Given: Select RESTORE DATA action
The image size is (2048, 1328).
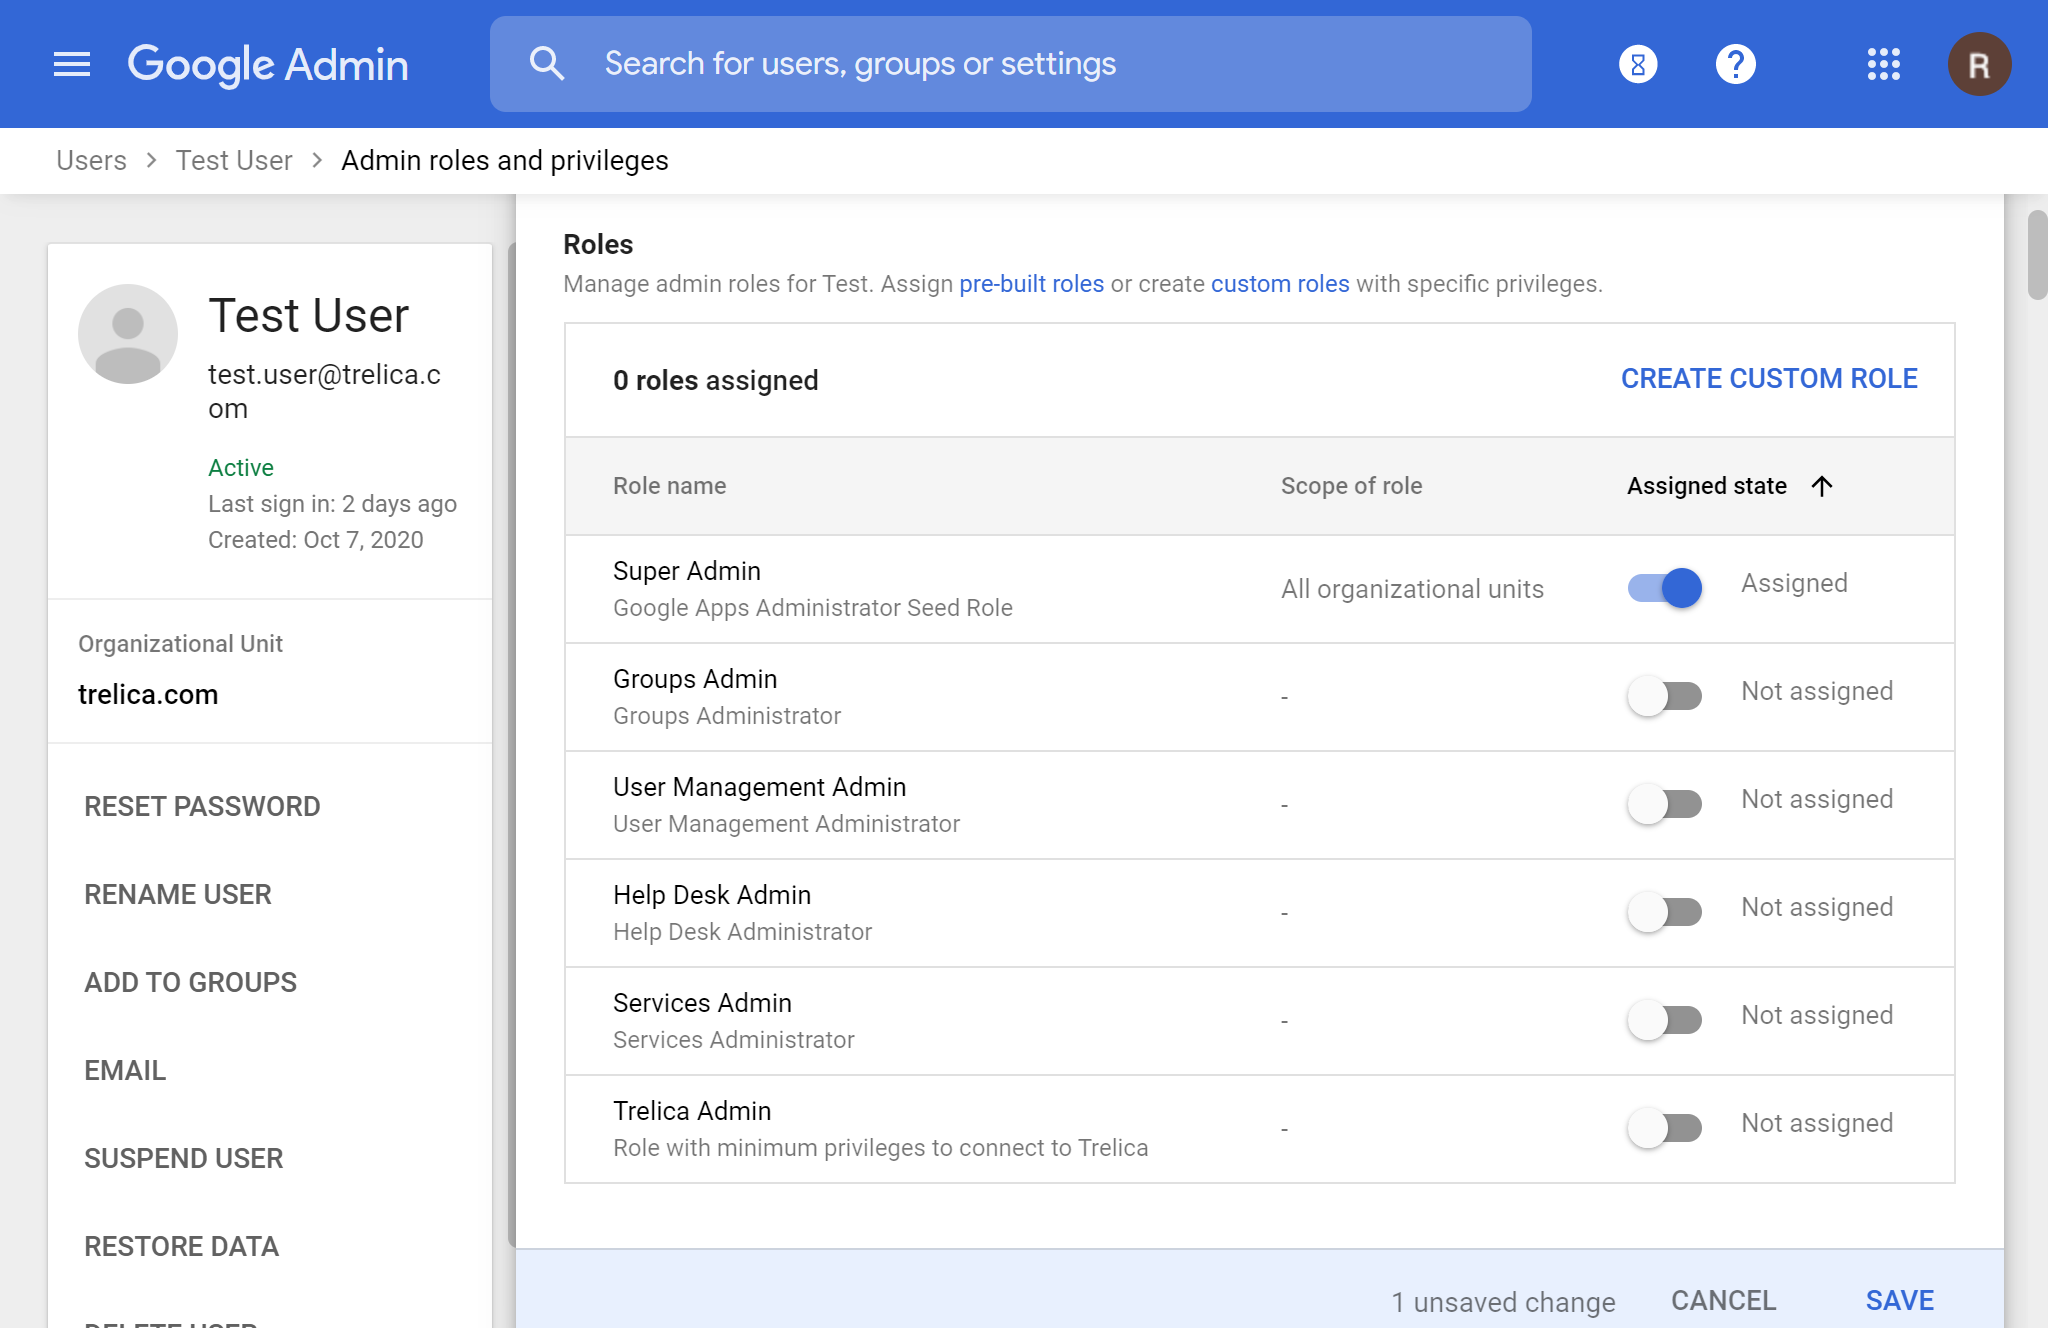Looking at the screenshot, I should pos(181,1246).
